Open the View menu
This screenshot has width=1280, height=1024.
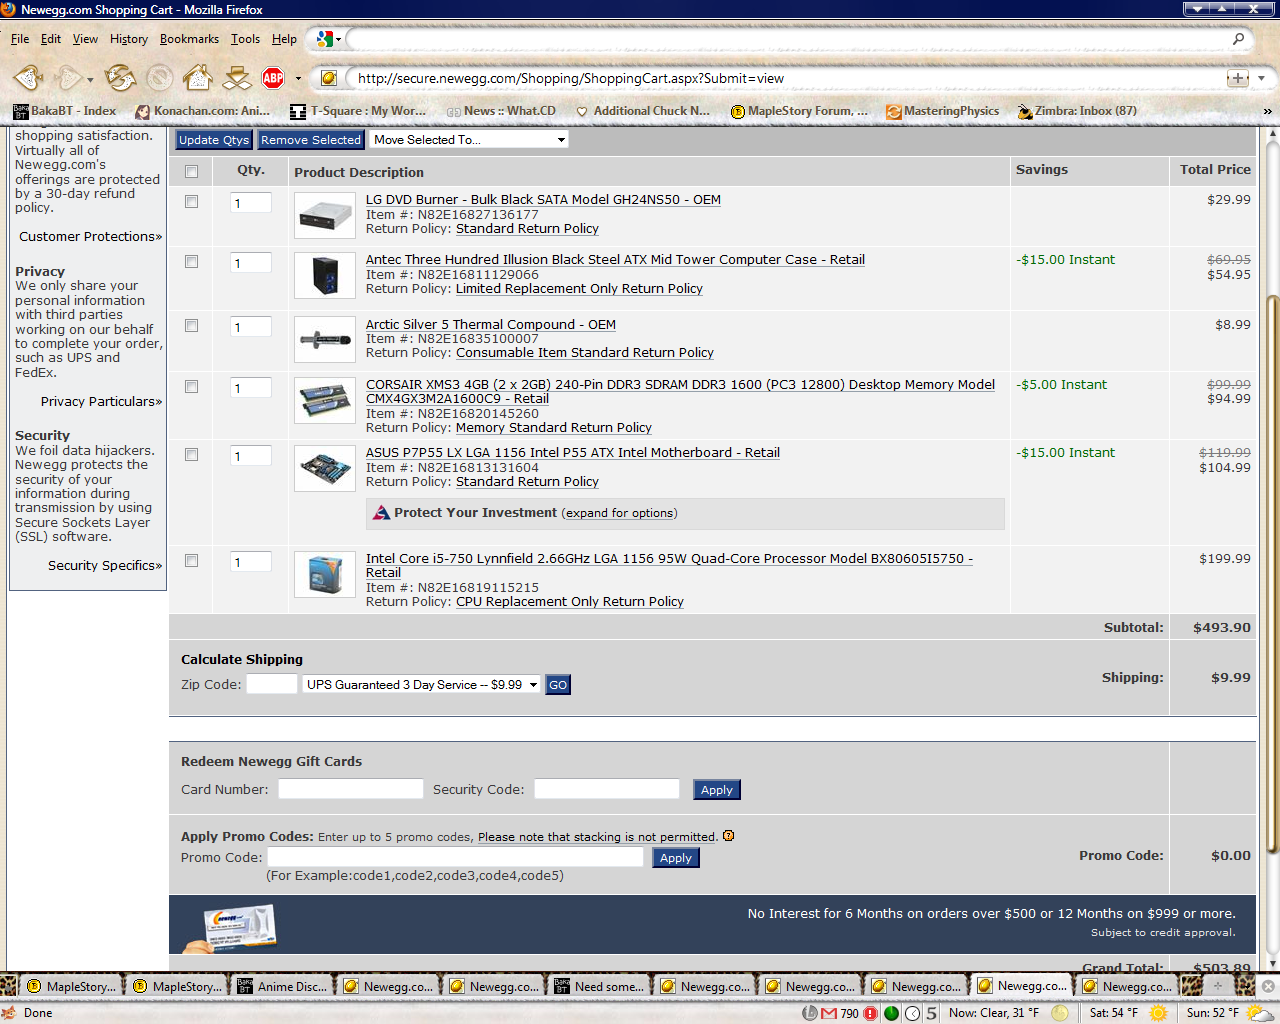[x=85, y=39]
